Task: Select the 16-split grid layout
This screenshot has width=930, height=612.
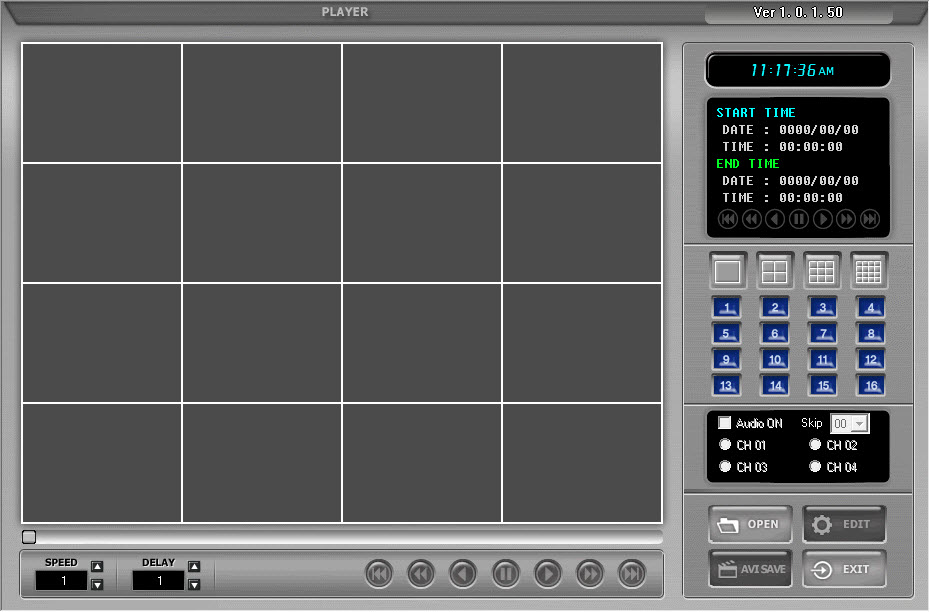Action: [x=869, y=271]
